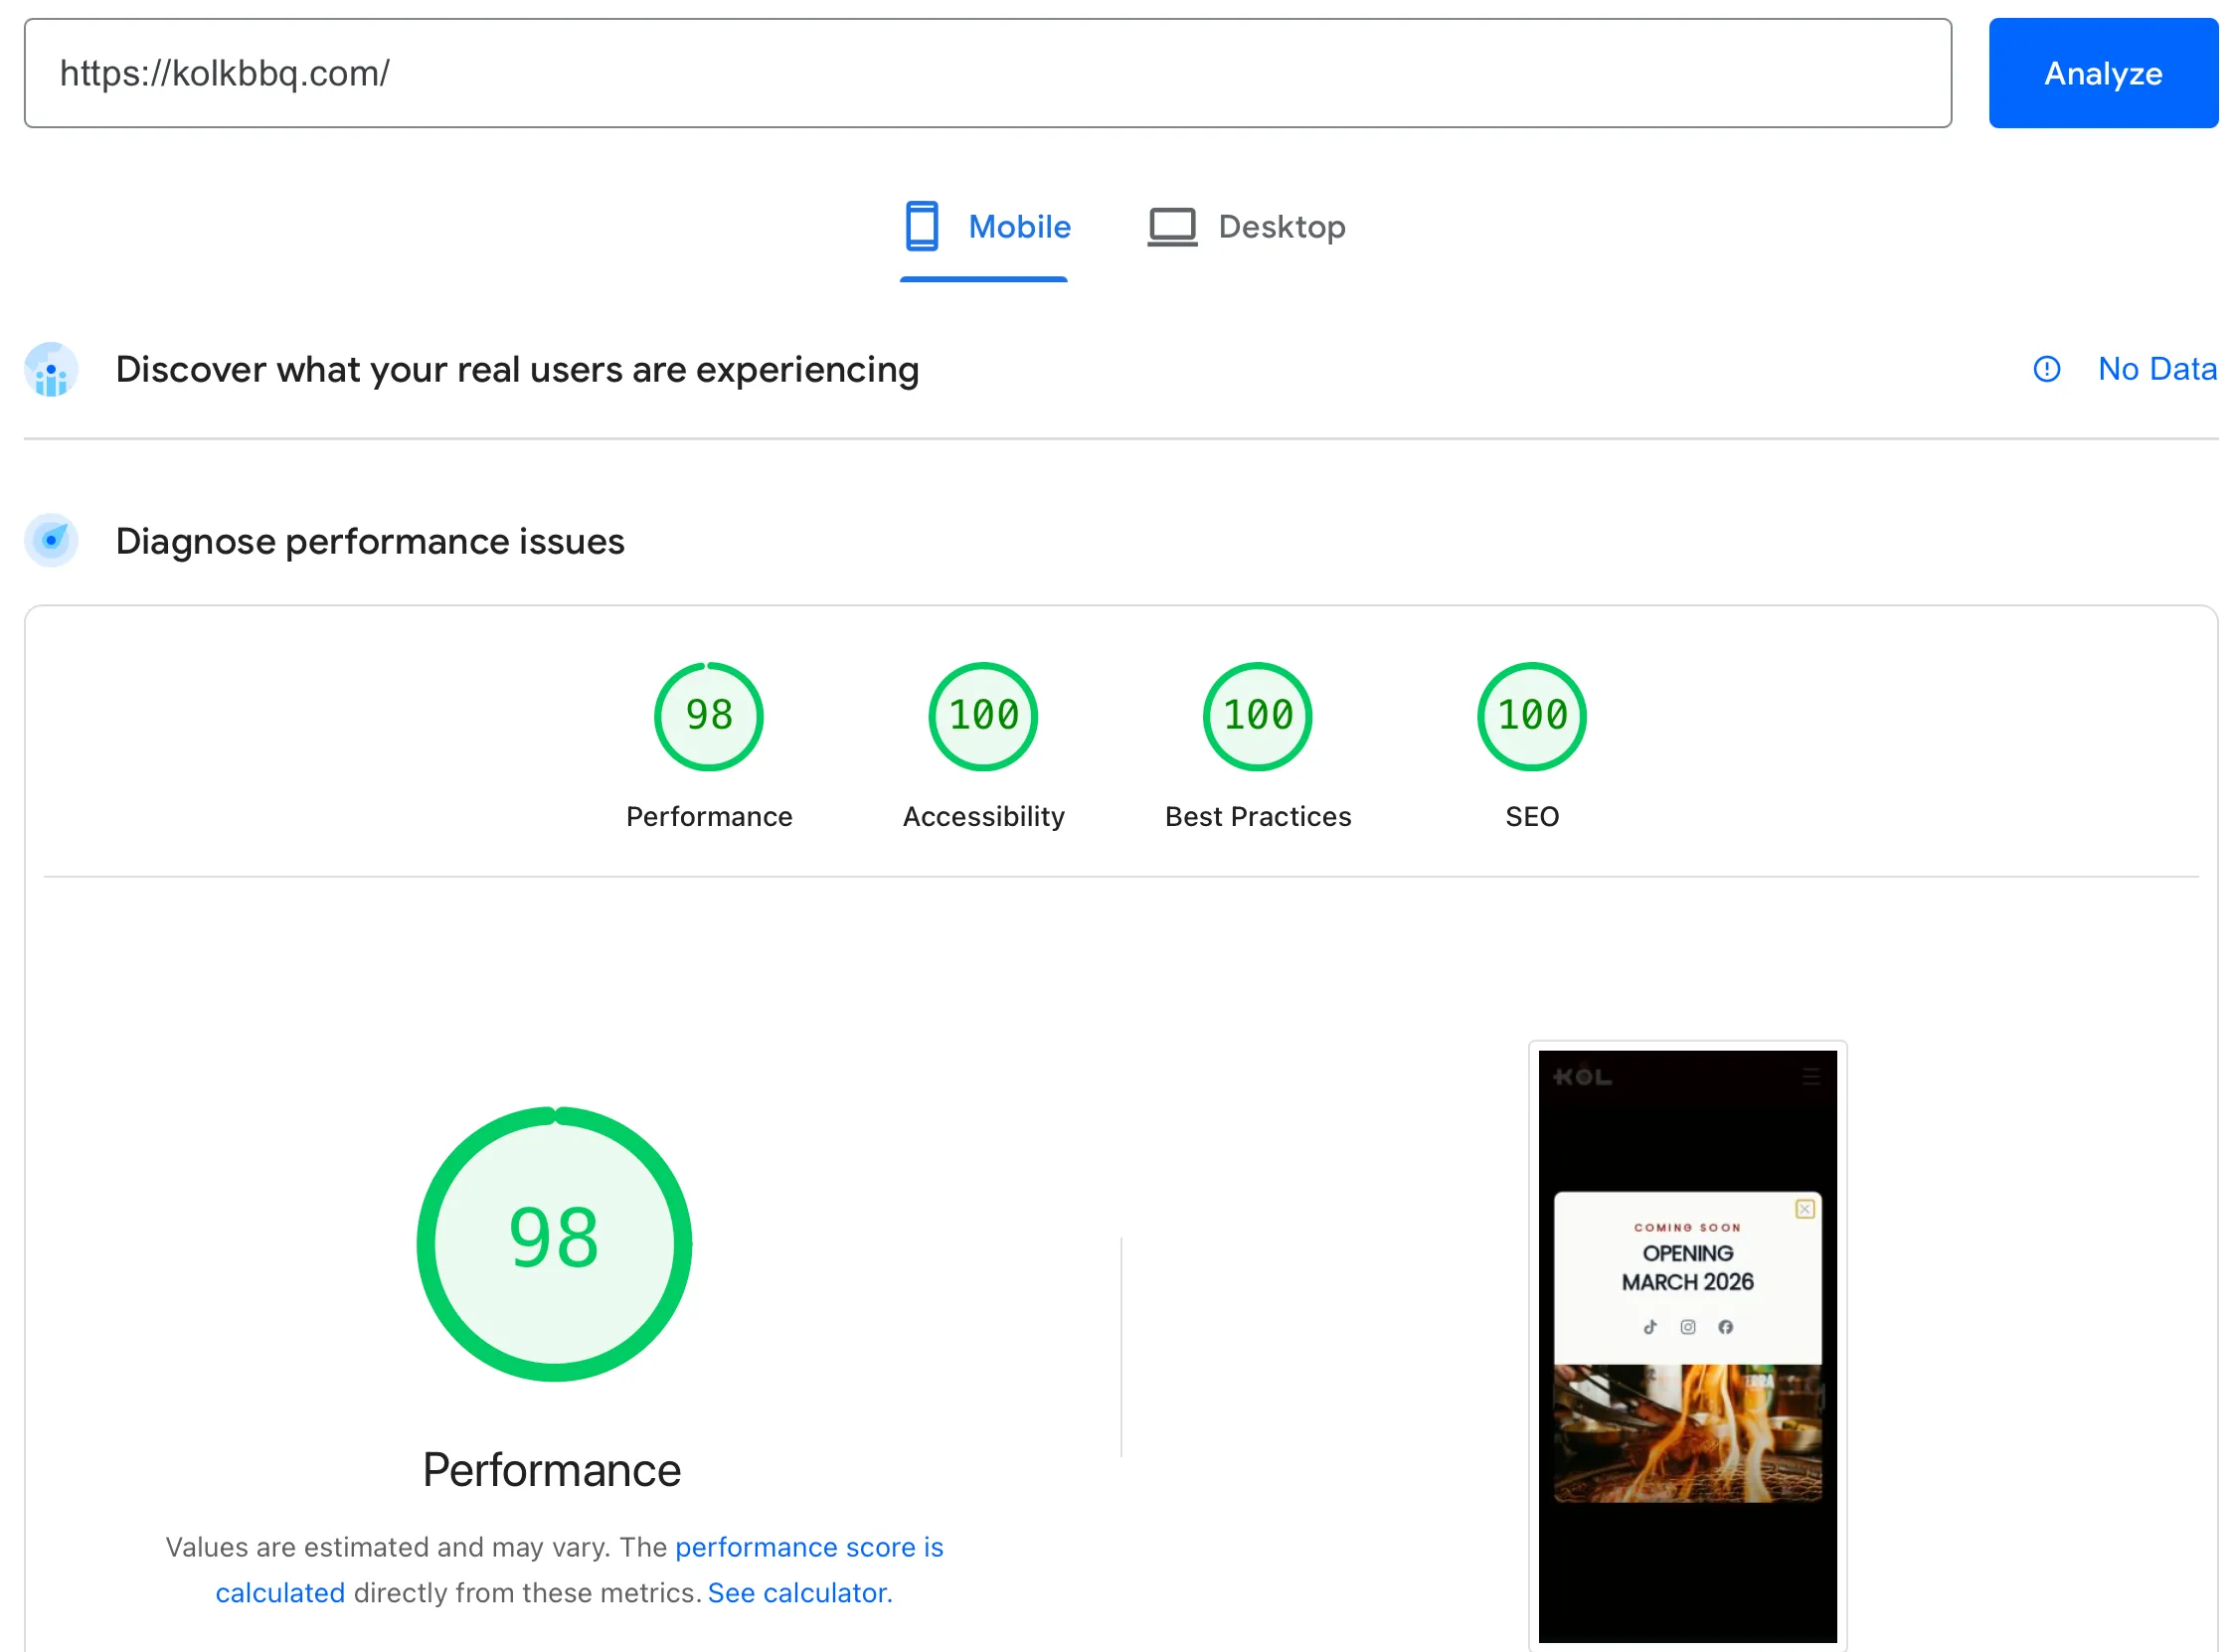Screen dimensions: 2233x1652
Task: Follow the performance score is calculated link
Action: [x=808, y=1547]
